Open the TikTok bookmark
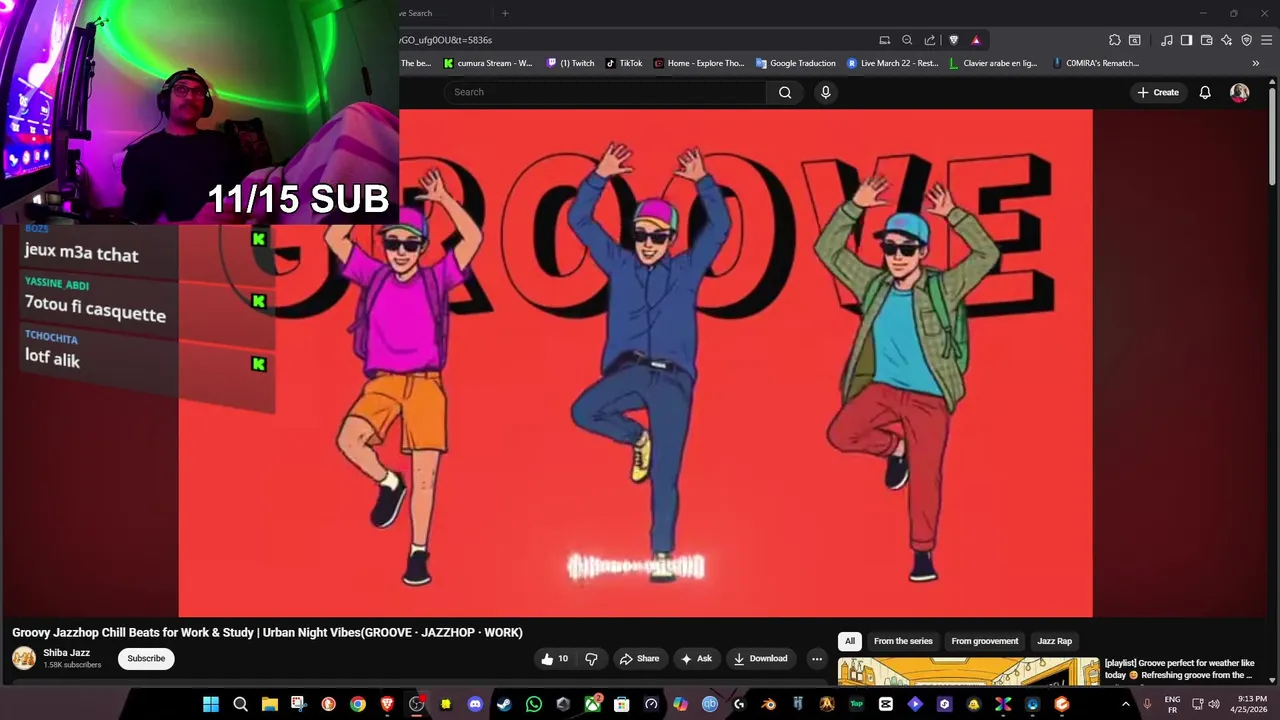Image resolution: width=1280 pixels, height=720 pixels. pos(624,63)
